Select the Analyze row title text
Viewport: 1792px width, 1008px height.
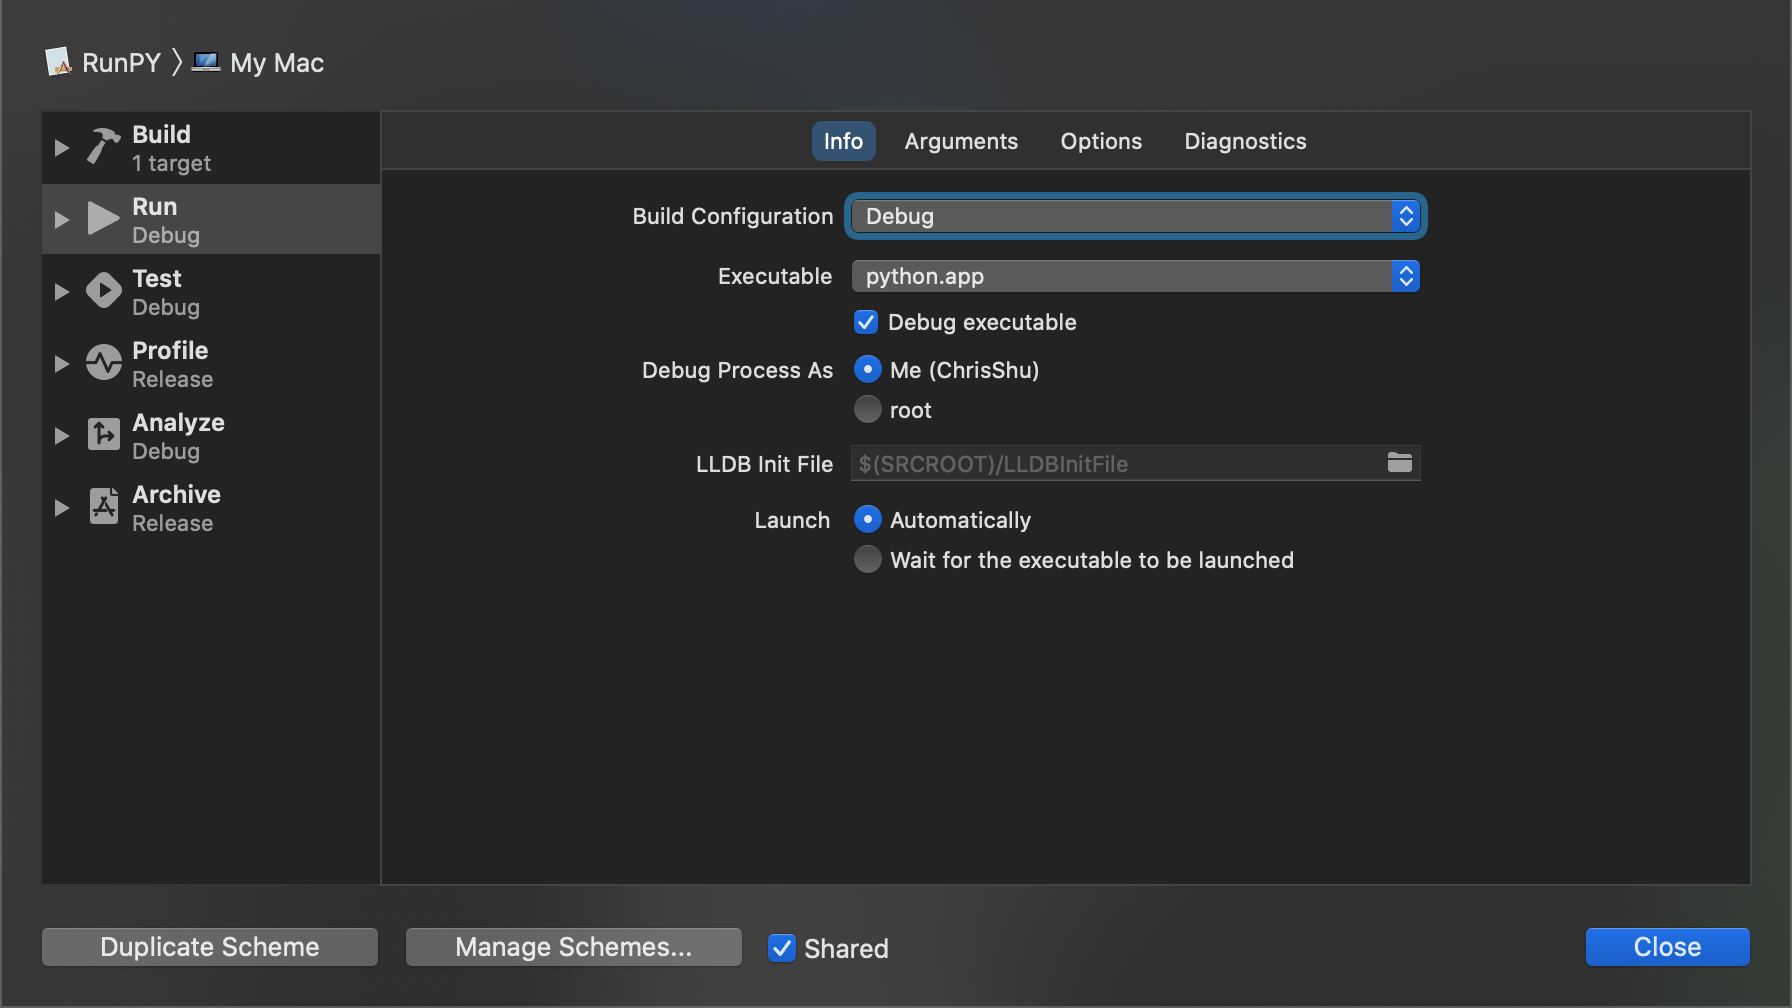tap(178, 422)
